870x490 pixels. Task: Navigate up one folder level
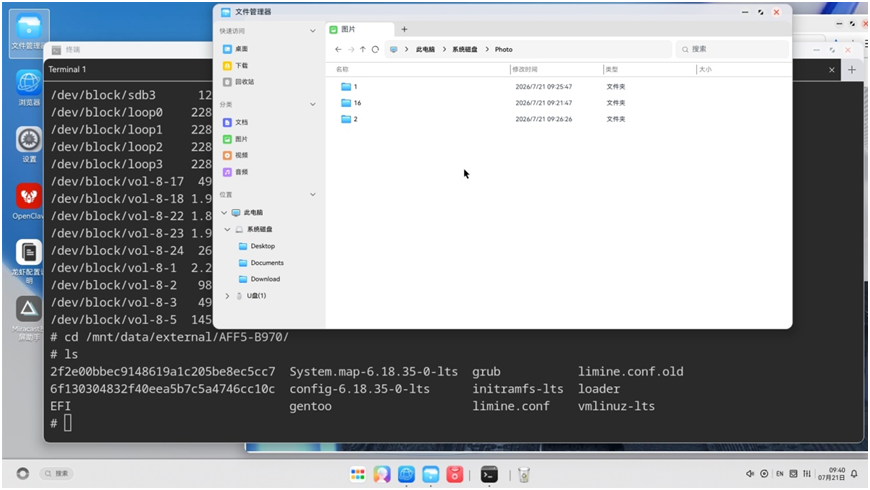point(363,49)
